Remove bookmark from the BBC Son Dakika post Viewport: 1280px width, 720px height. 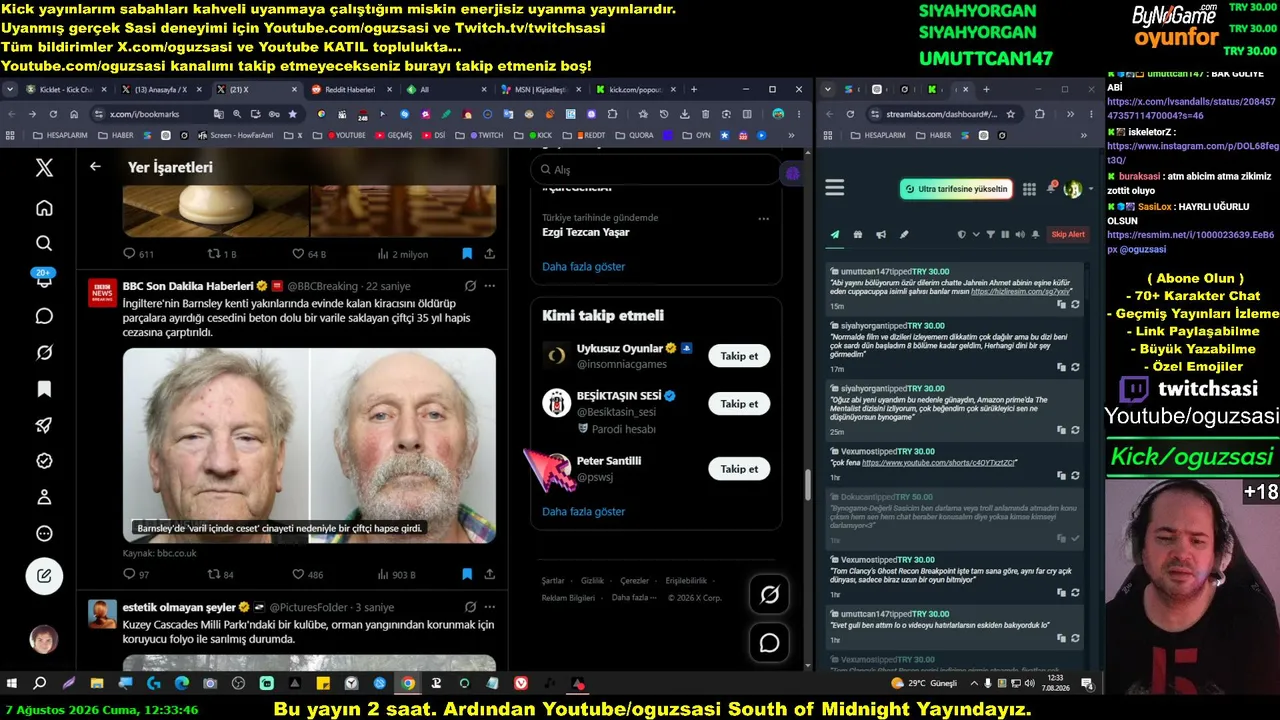click(467, 574)
